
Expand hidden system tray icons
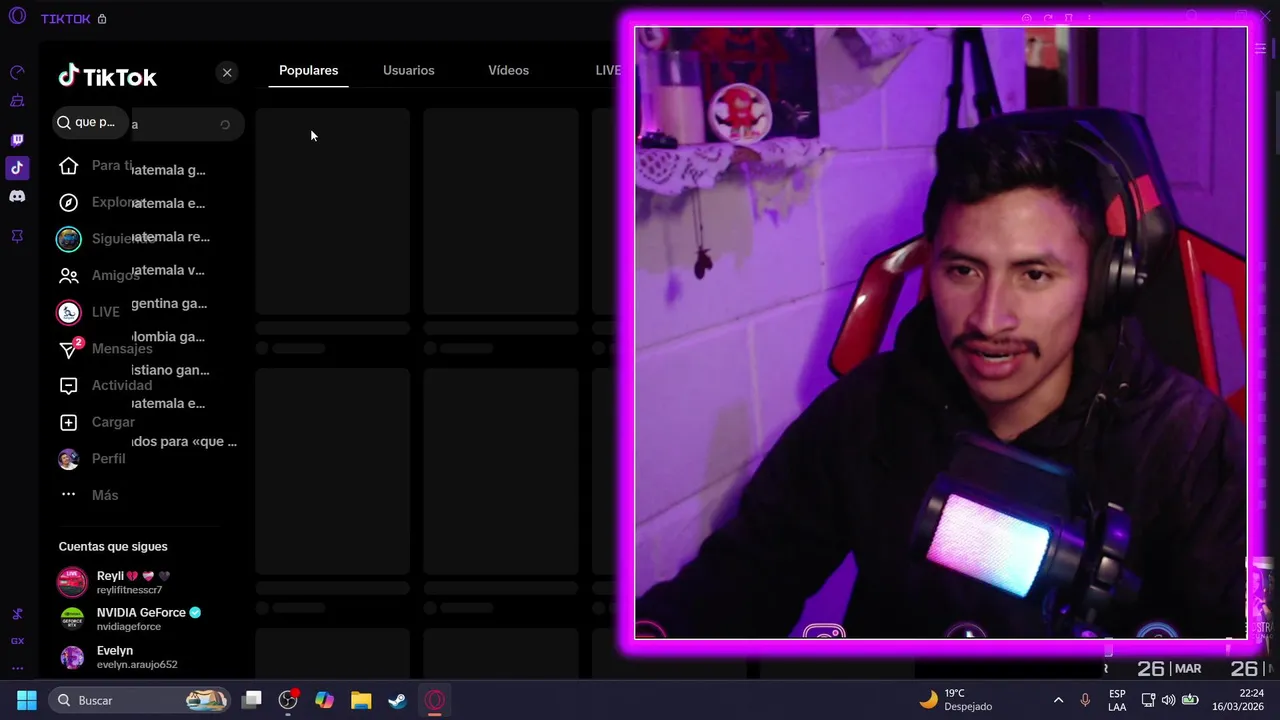coord(1058,700)
